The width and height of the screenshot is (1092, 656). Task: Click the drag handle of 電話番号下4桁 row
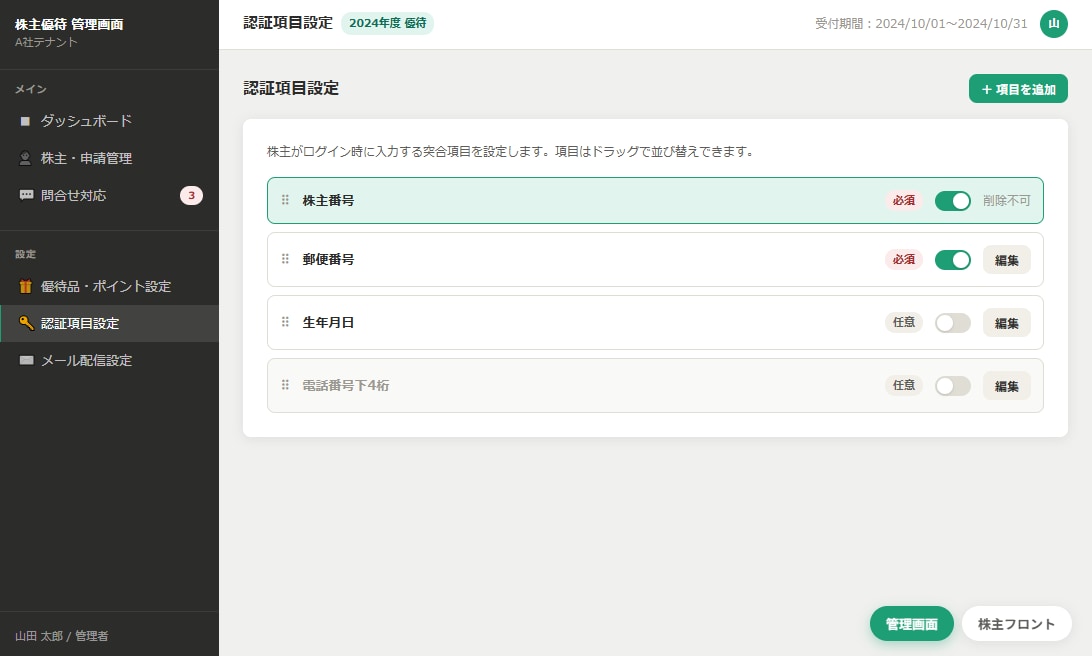tap(285, 384)
